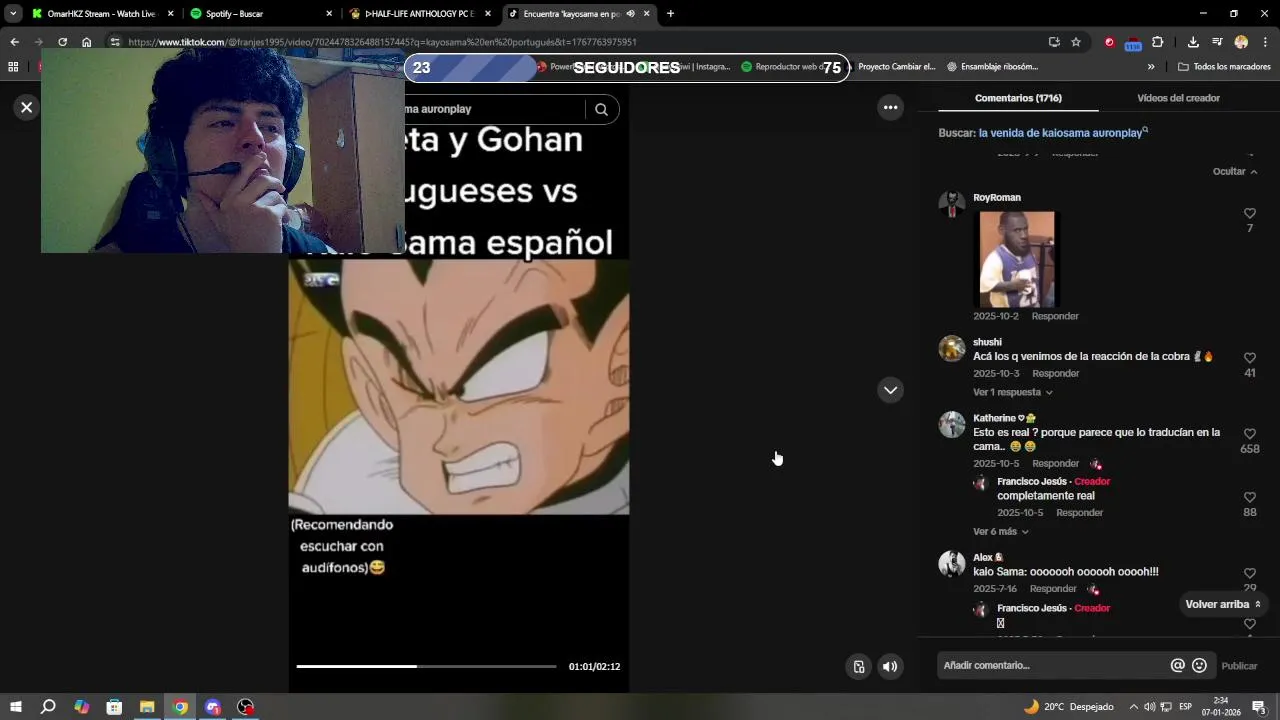Screen dimensions: 1280x720
Task: Seek on the video progress bar
Action: coord(426,666)
